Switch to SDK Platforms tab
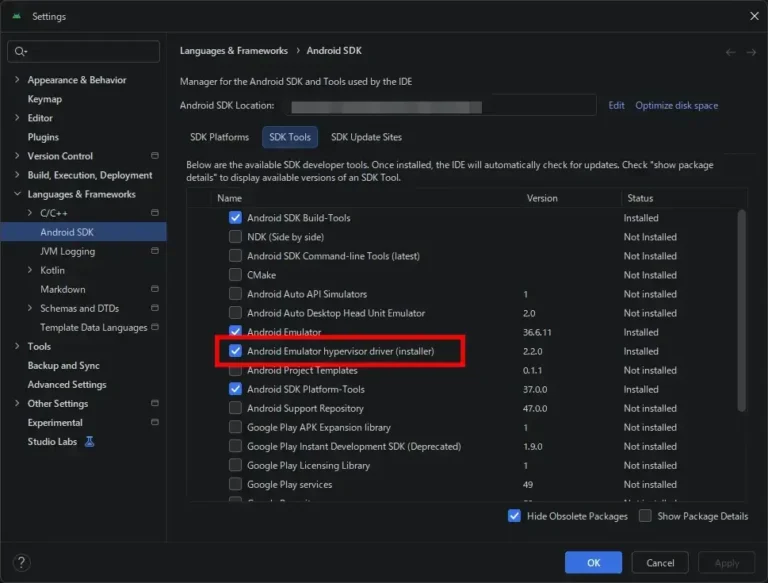Screen dimensions: 768x583 (219, 137)
